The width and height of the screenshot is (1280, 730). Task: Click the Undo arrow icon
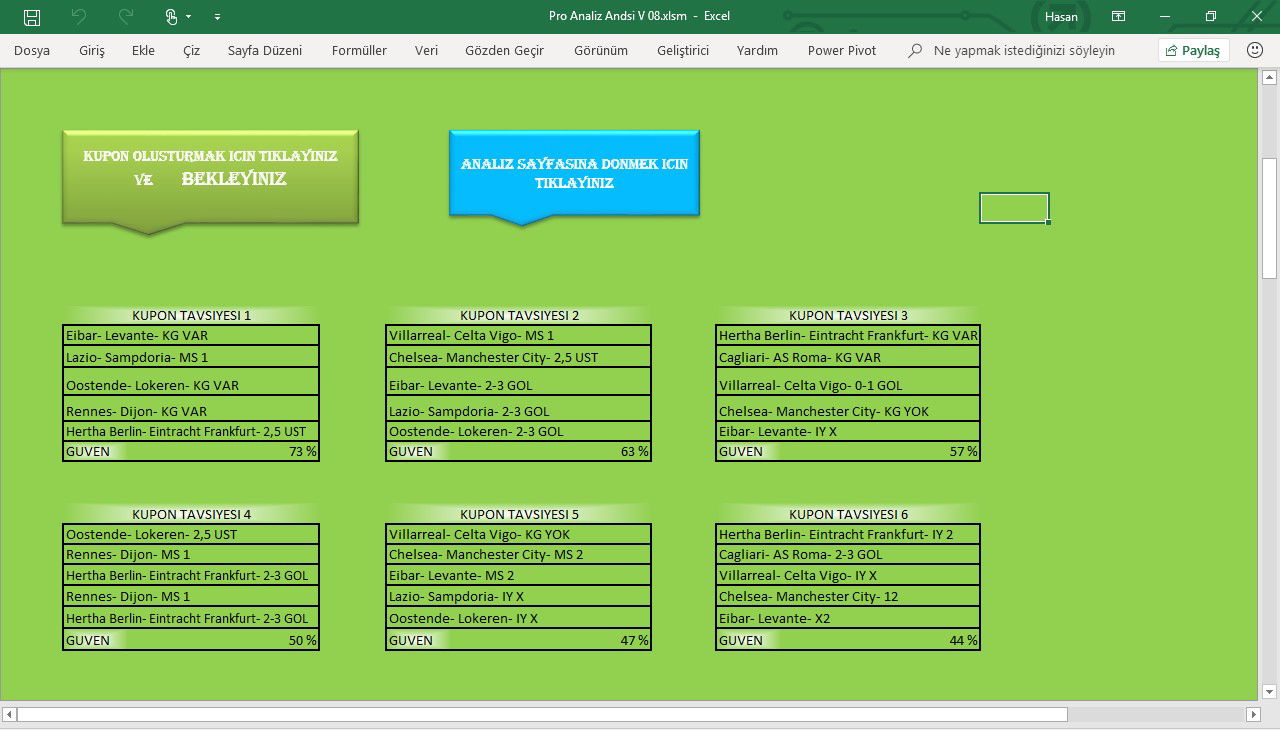pos(79,17)
